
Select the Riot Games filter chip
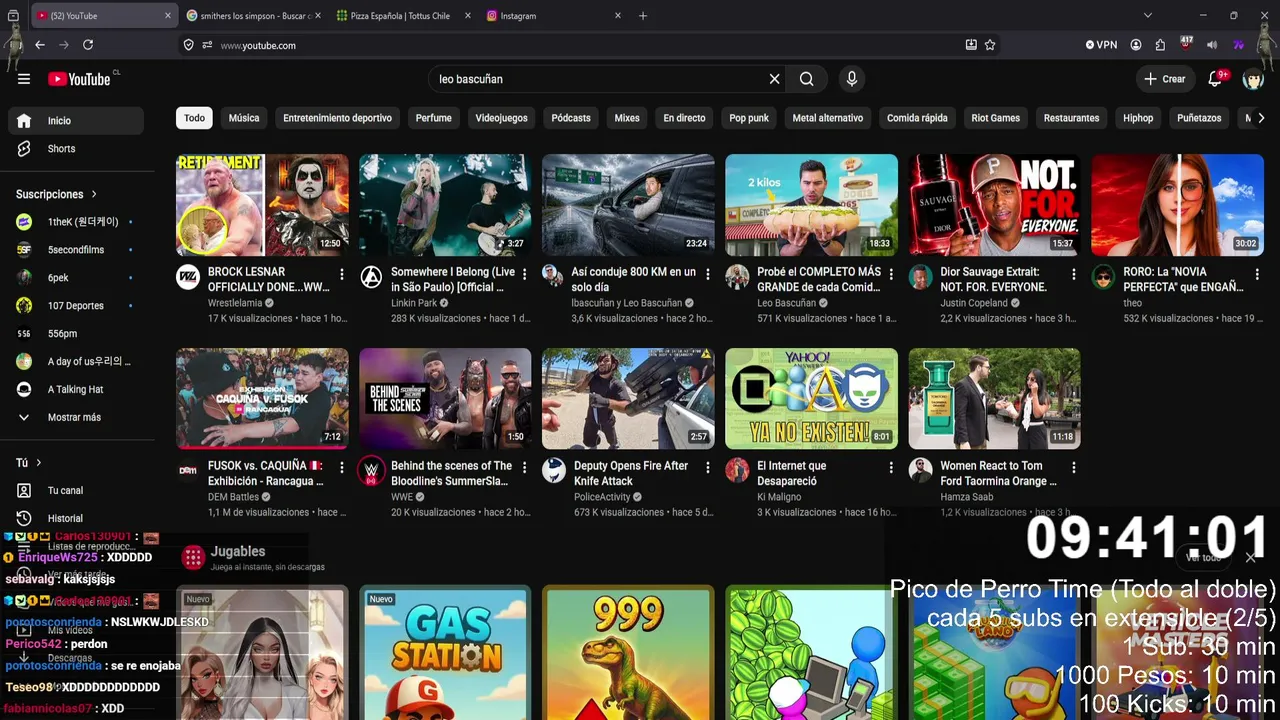pyautogui.click(x=996, y=118)
